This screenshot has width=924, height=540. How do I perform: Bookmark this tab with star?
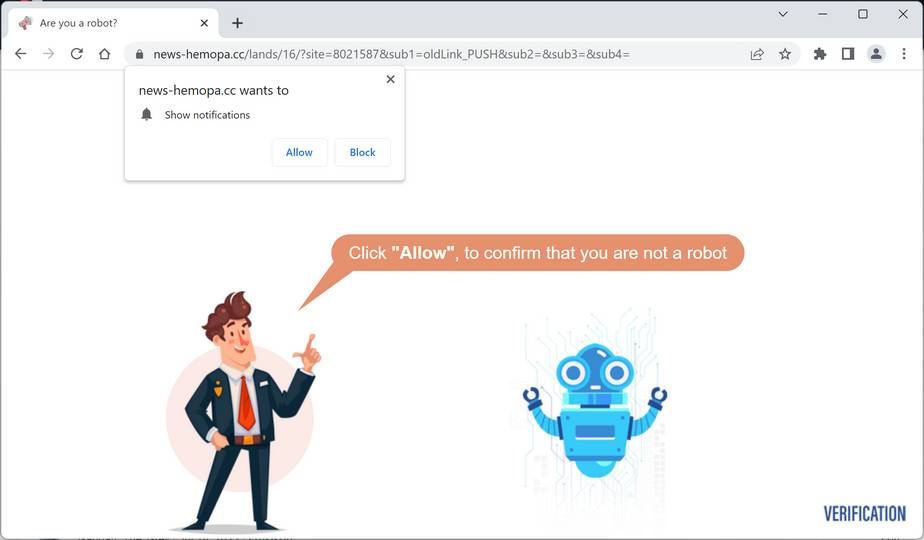785,54
